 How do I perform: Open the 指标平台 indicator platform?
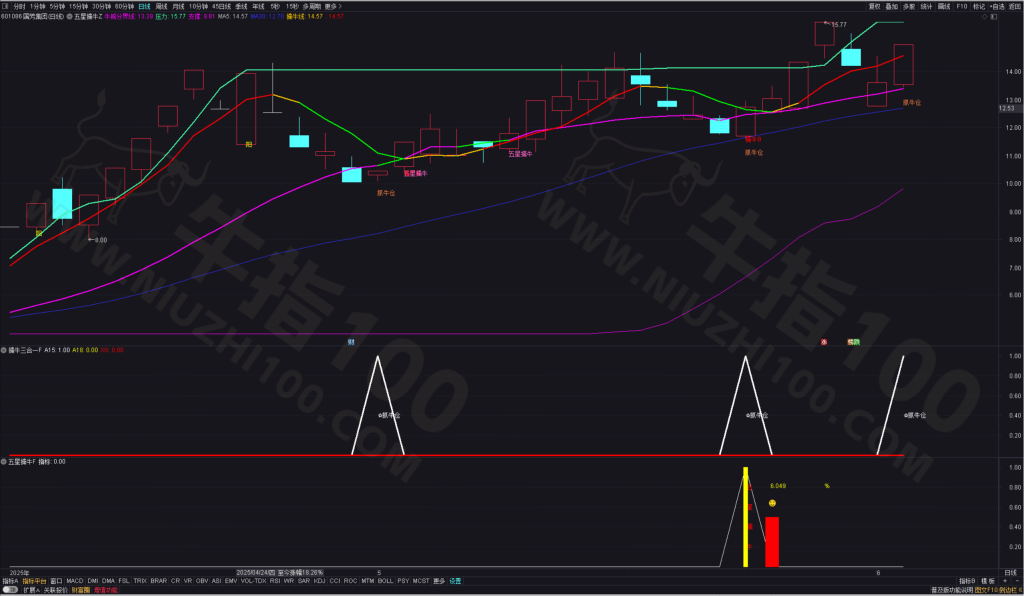(x=35, y=581)
